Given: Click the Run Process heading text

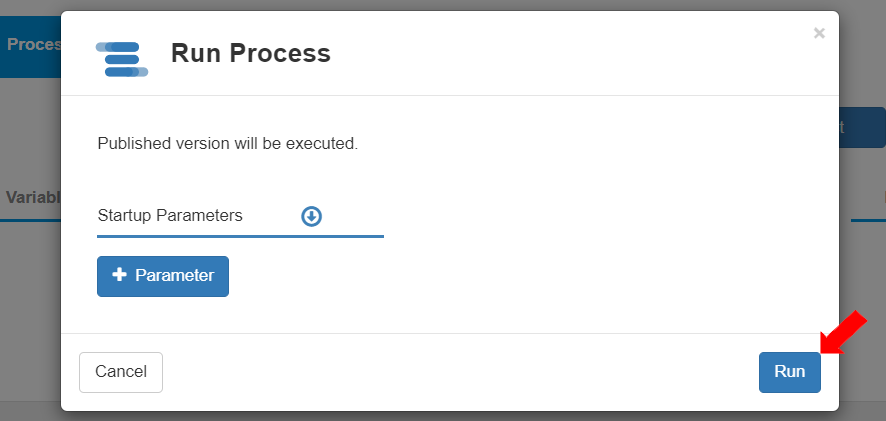Looking at the screenshot, I should point(250,53).
